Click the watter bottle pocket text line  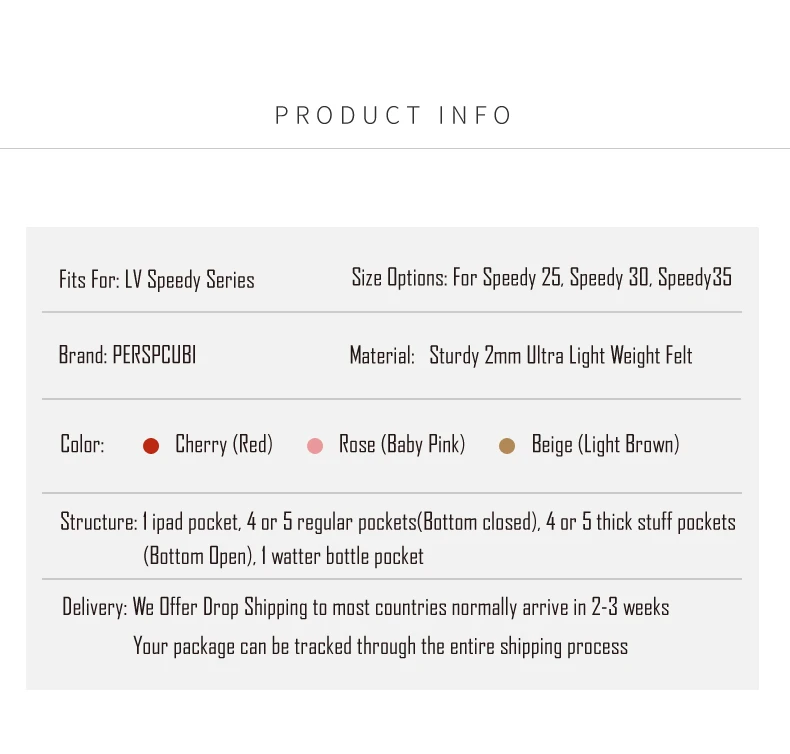coord(283,557)
